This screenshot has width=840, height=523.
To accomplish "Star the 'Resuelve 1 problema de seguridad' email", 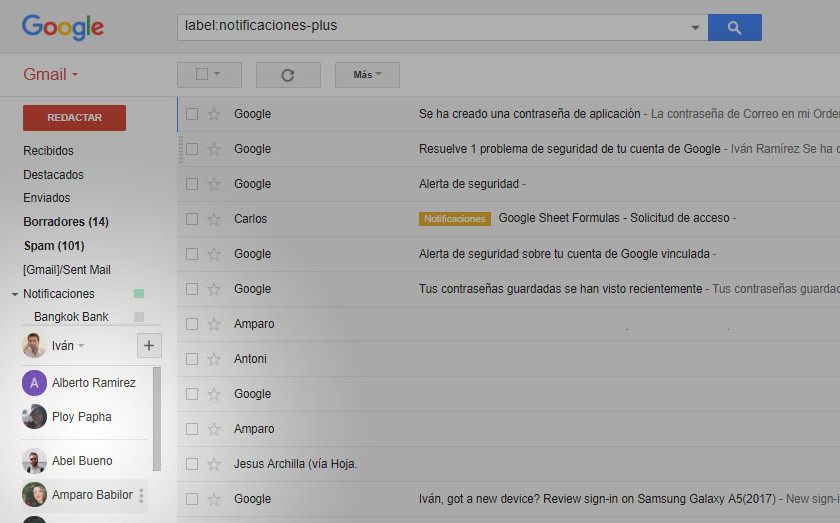I will pos(214,149).
